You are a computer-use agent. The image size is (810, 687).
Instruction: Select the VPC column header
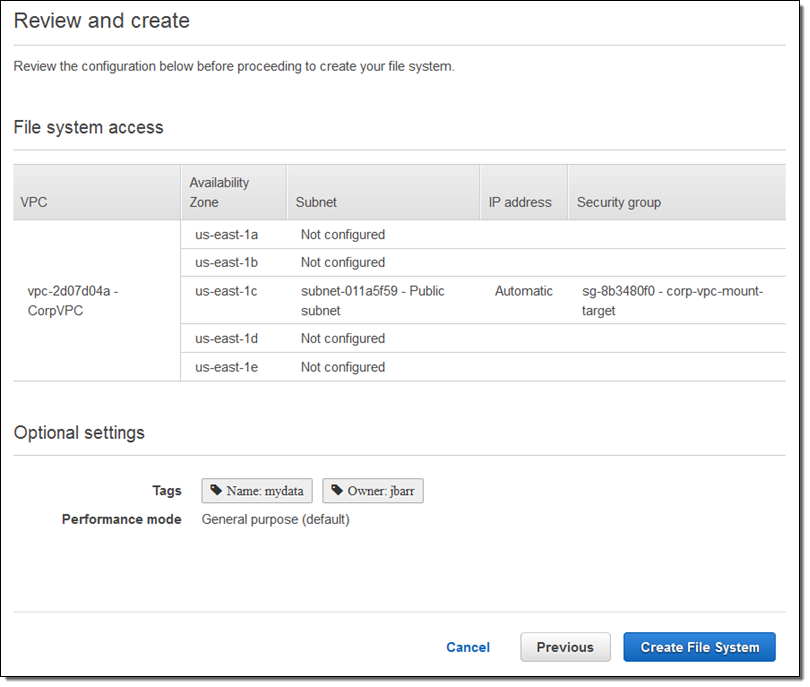pos(34,202)
